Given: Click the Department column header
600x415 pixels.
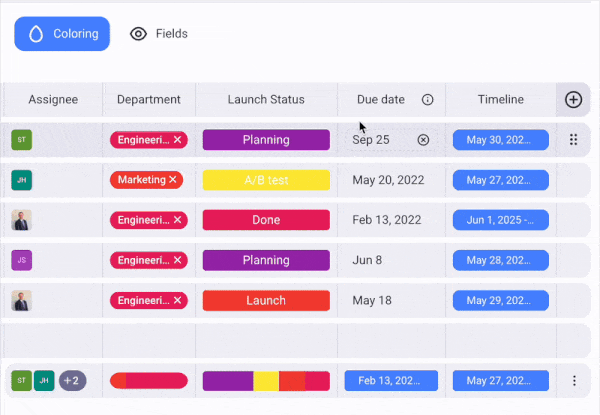Looking at the screenshot, I should (x=149, y=100).
